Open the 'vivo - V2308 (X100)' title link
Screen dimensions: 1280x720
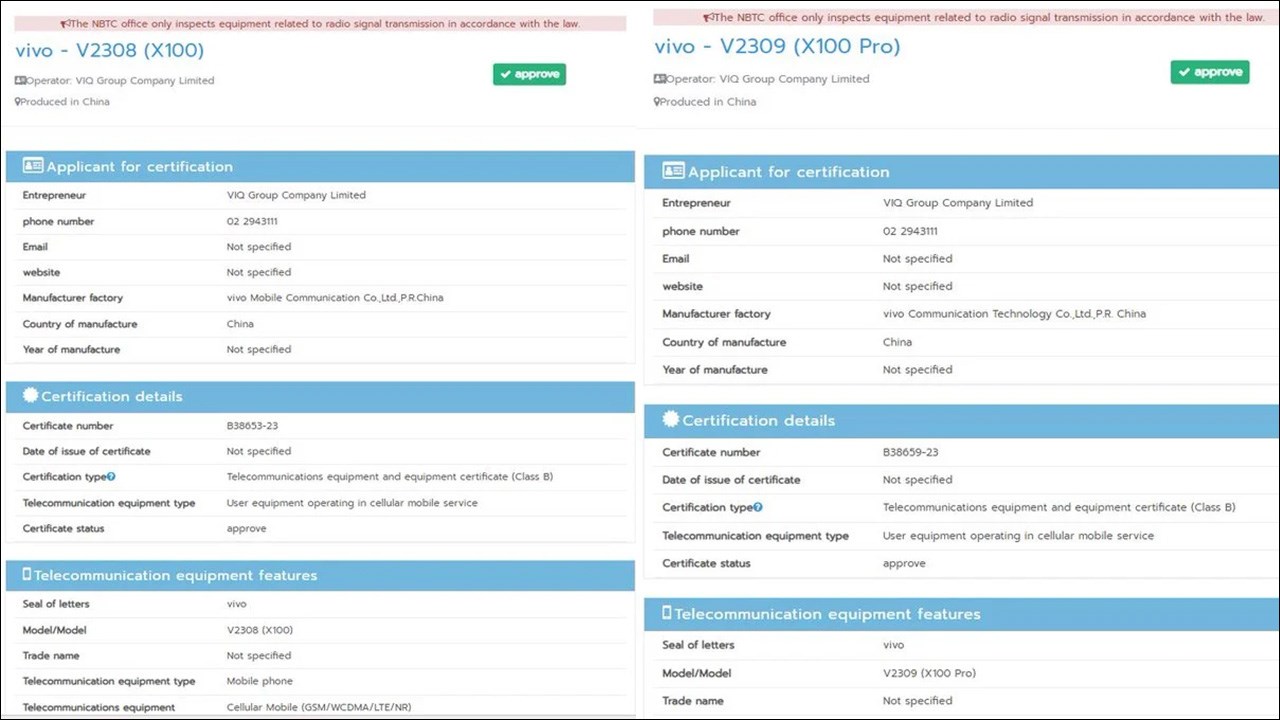[x=109, y=49]
